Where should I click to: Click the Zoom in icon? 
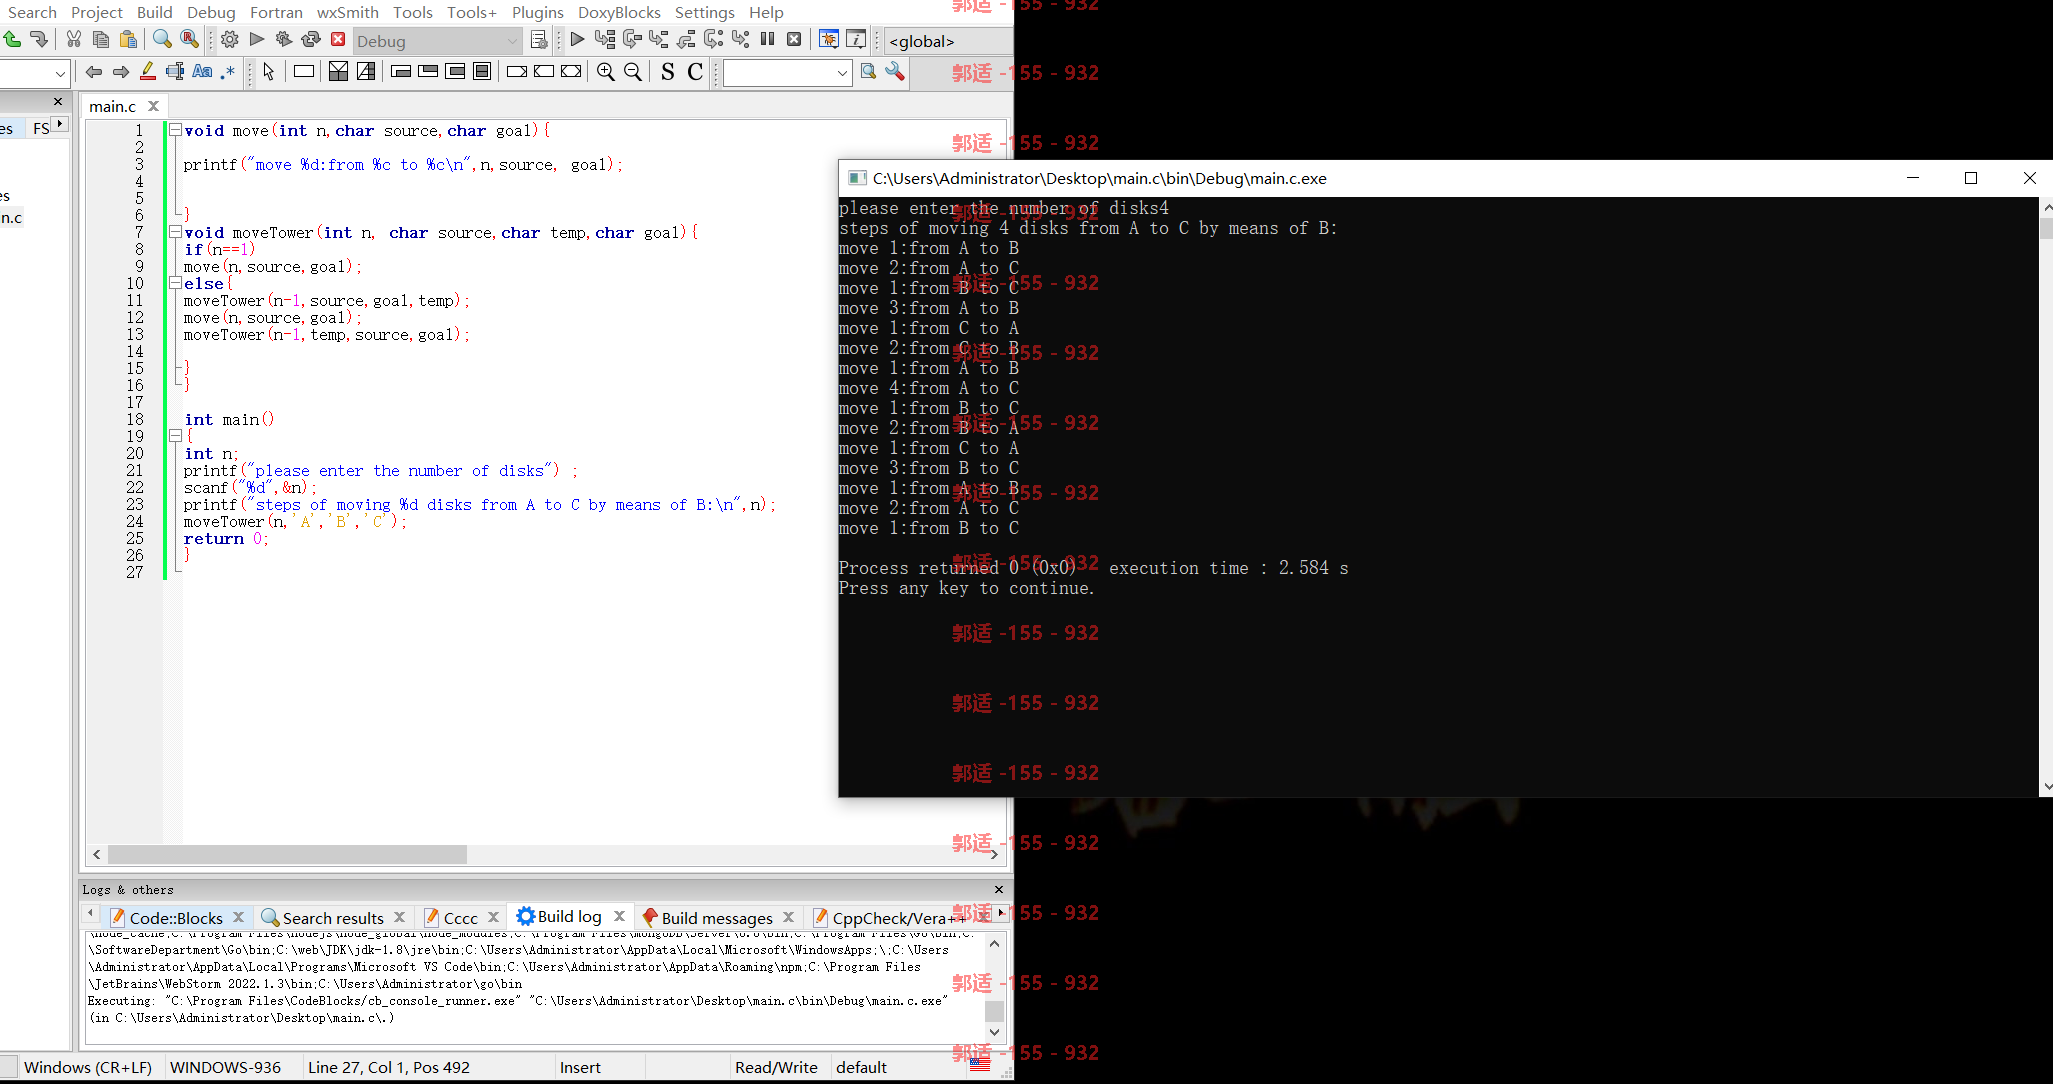tap(606, 72)
